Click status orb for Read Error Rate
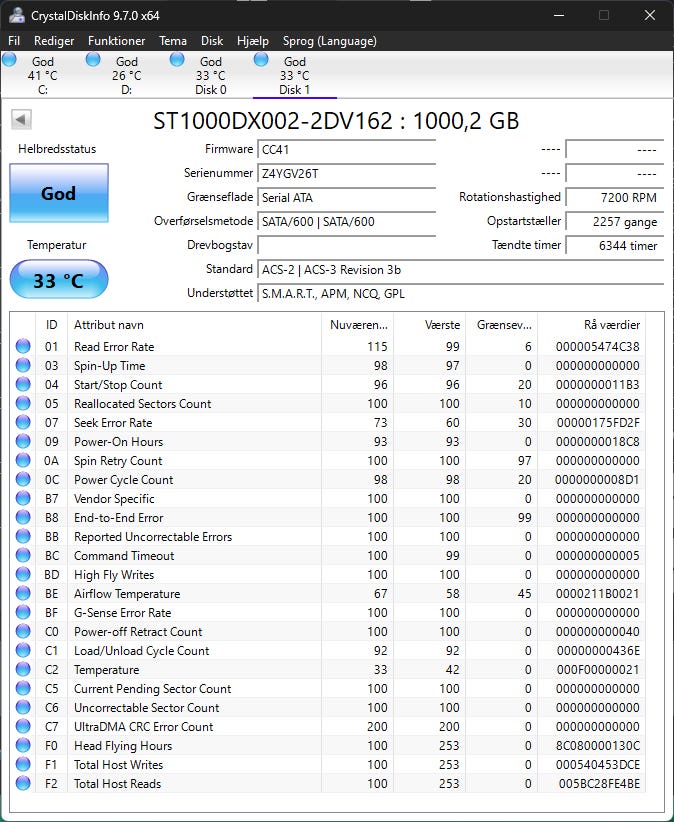The width and height of the screenshot is (674, 822). pos(23,347)
